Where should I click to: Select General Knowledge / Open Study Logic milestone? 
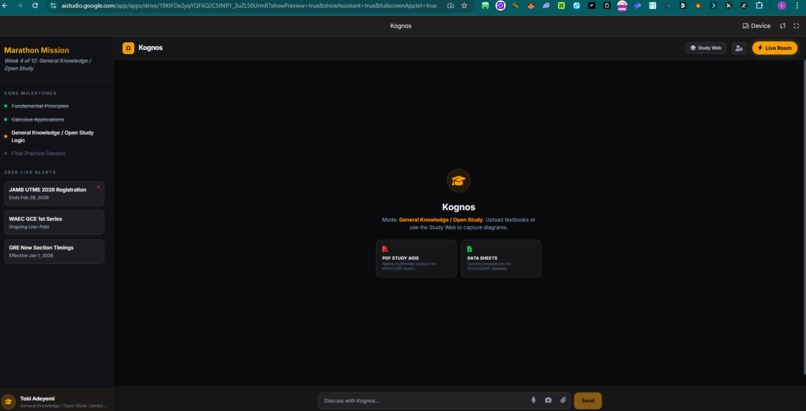pos(52,136)
